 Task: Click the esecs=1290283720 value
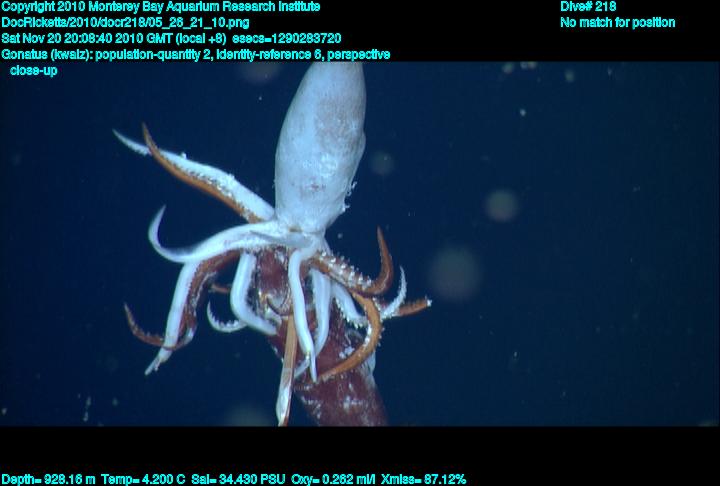pos(287,38)
